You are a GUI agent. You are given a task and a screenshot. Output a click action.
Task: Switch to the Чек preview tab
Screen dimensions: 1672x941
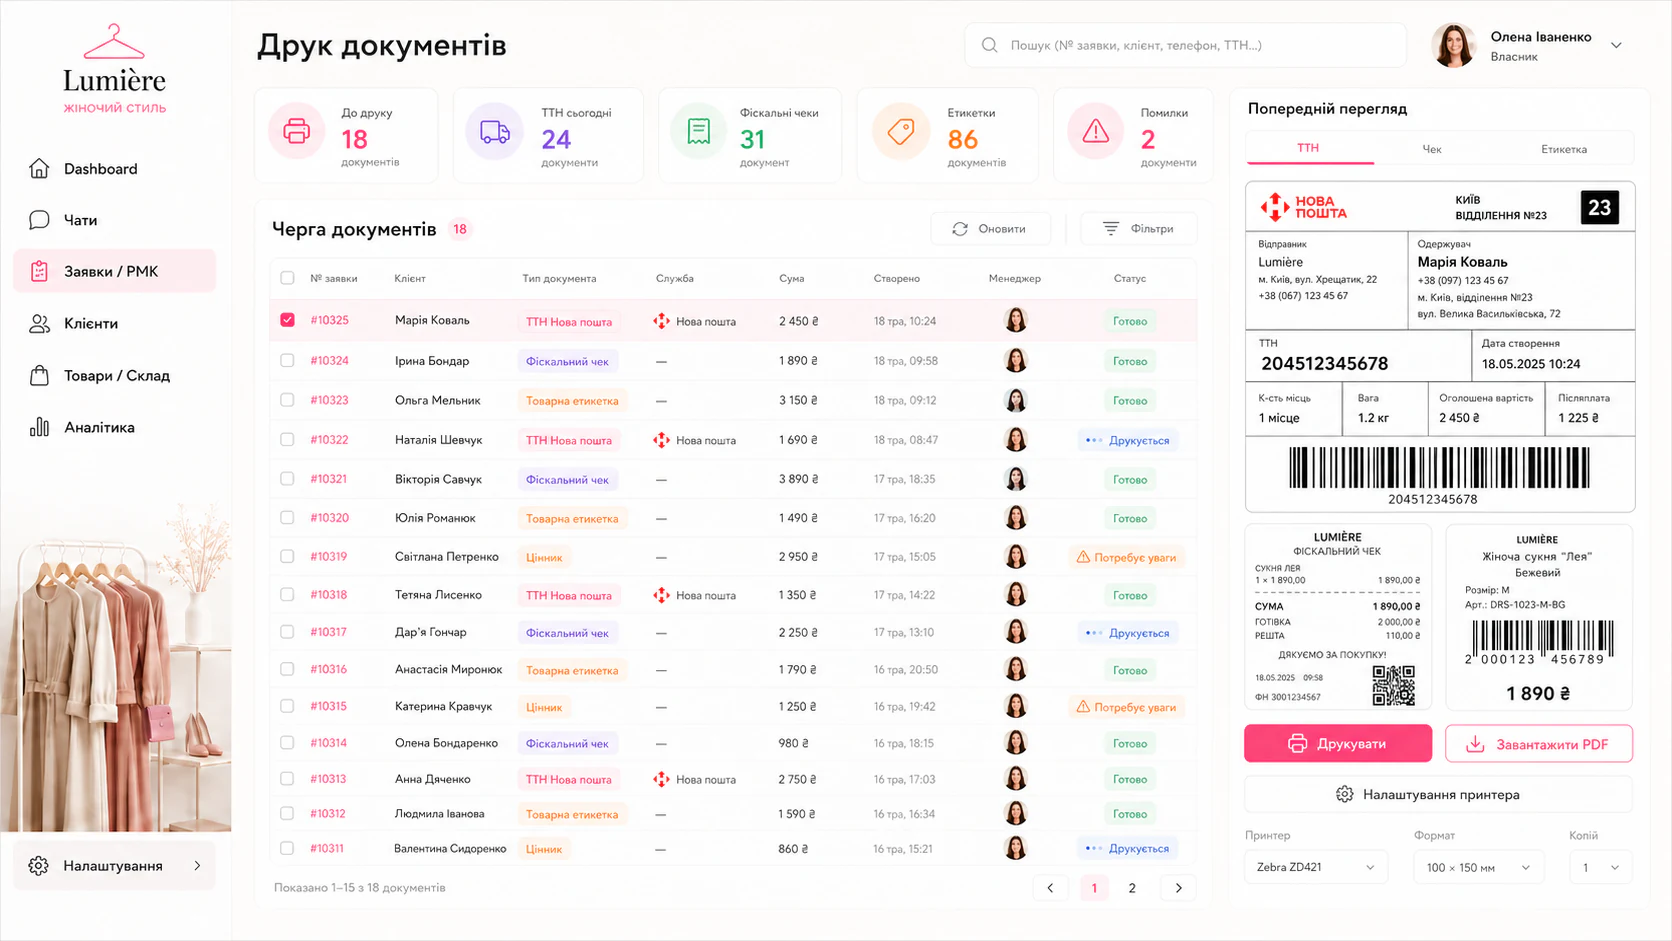pos(1432,149)
